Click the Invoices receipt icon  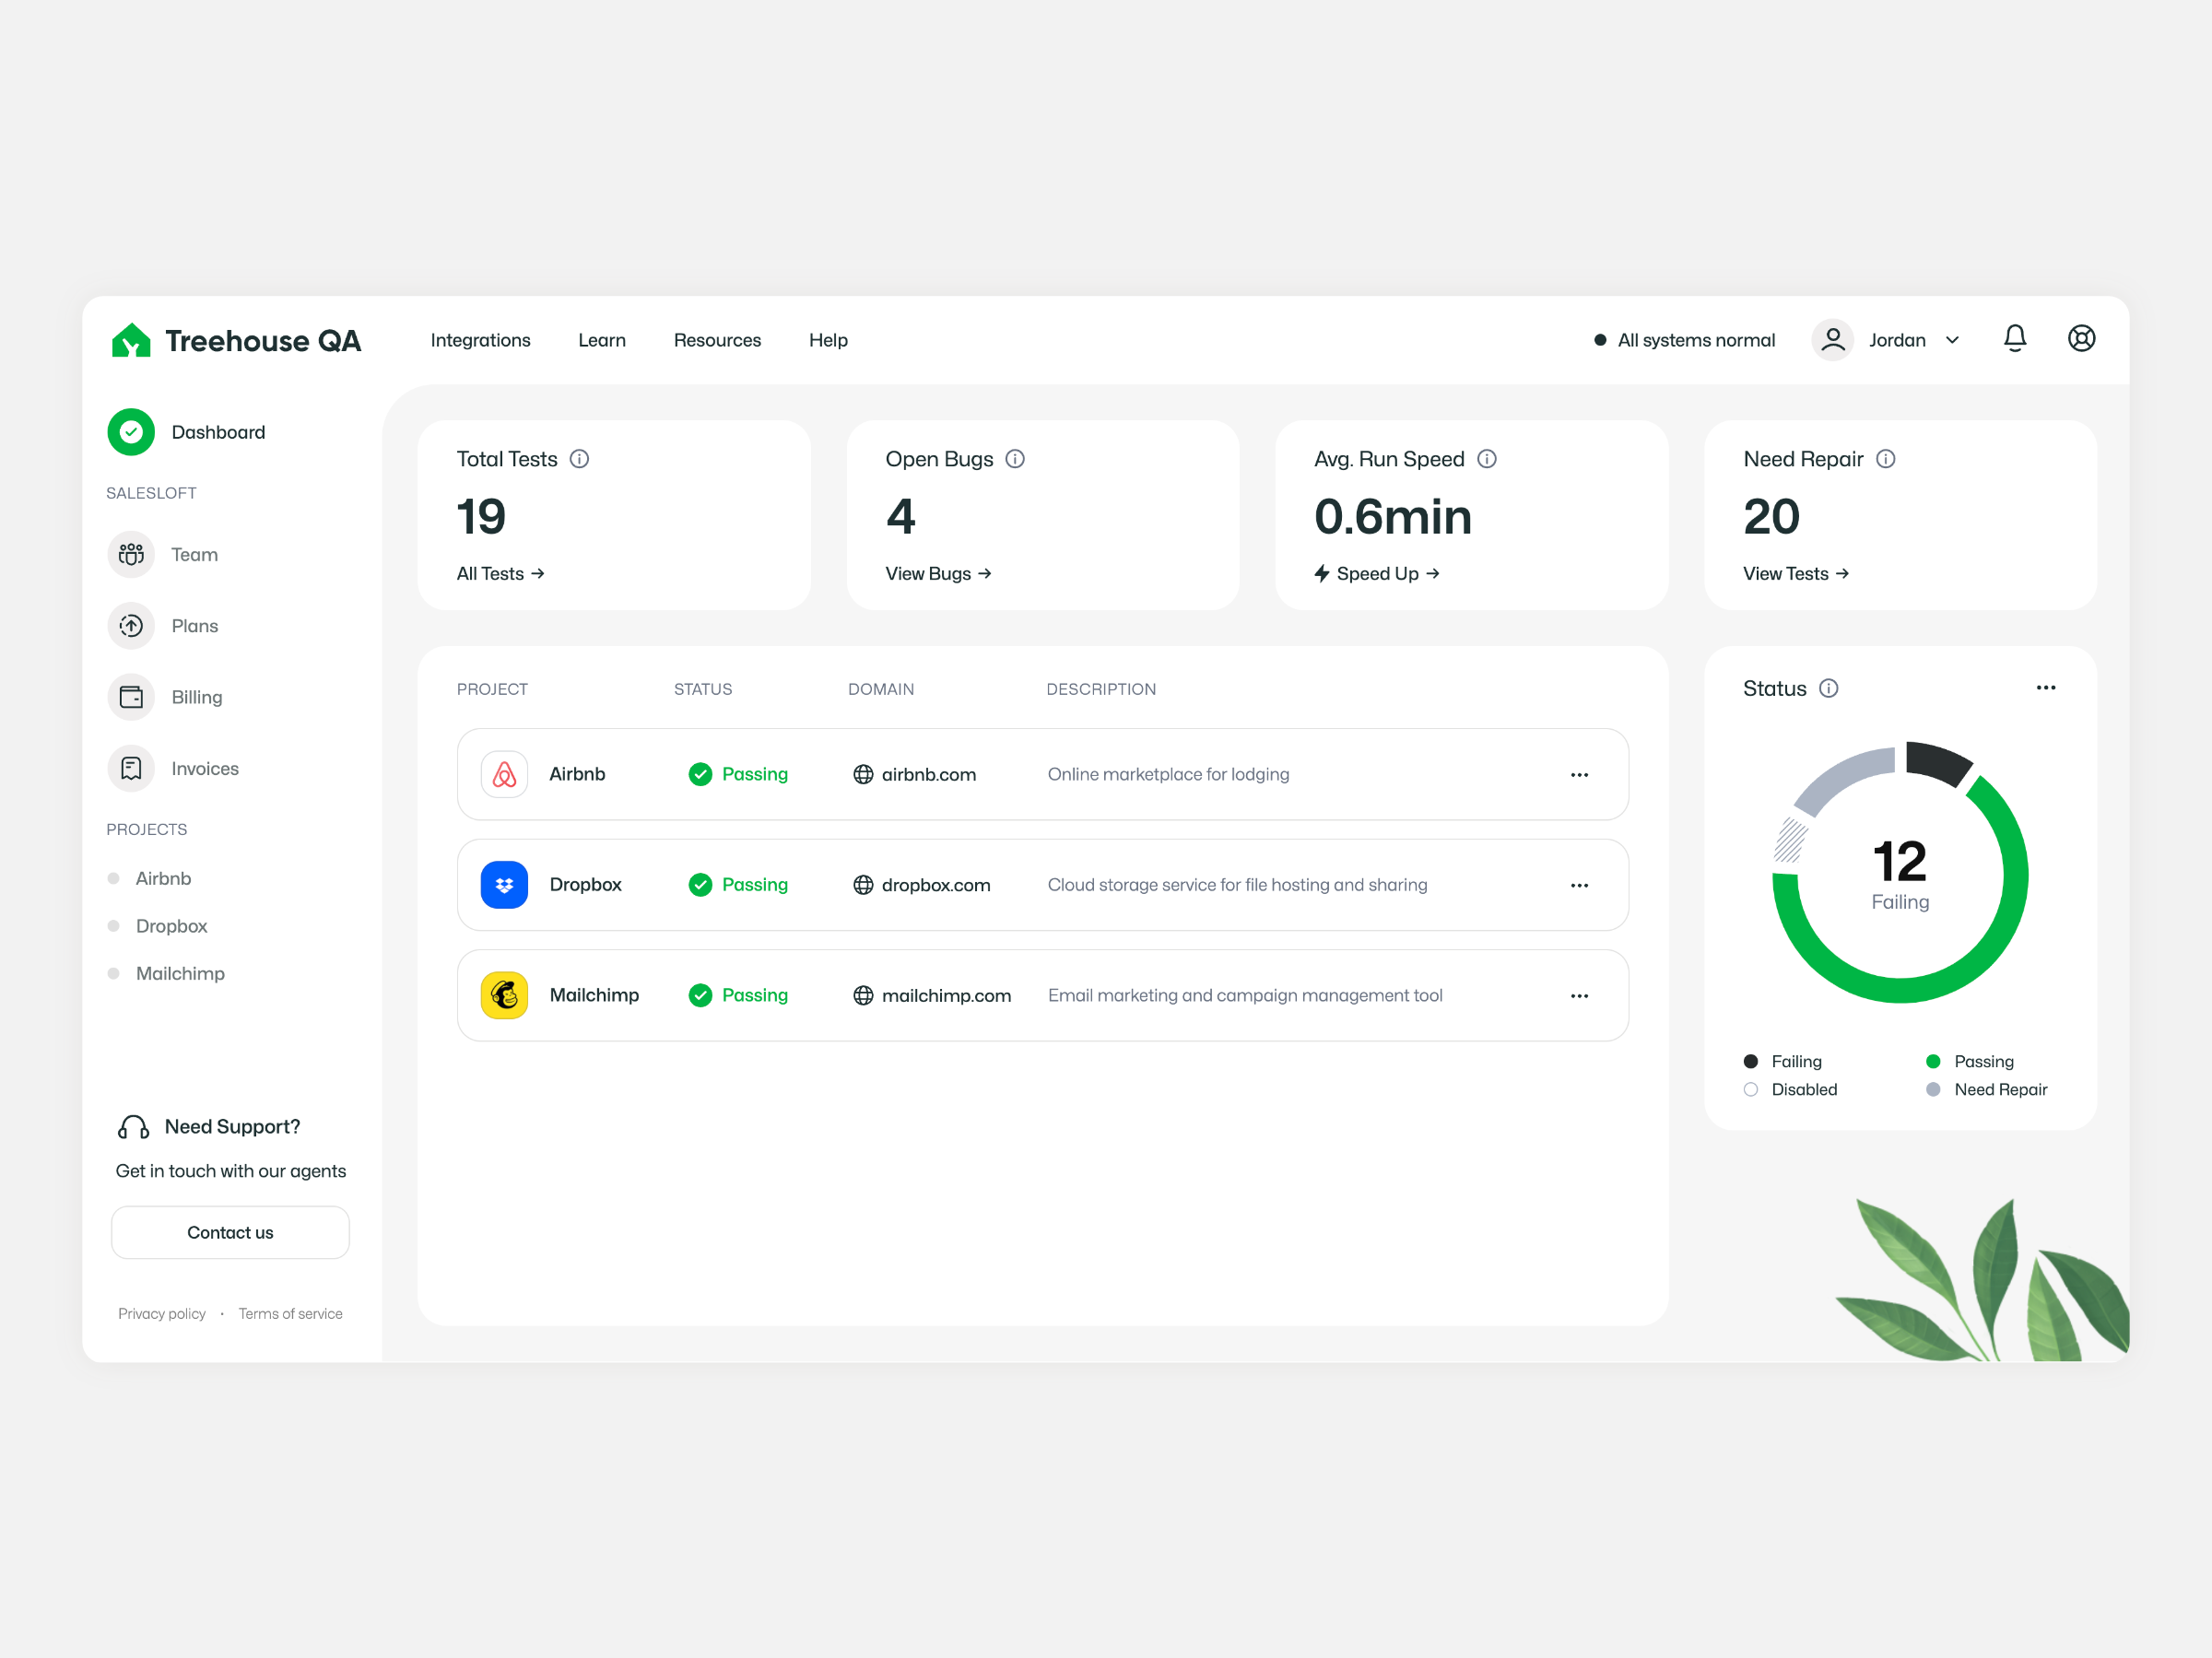tap(131, 768)
